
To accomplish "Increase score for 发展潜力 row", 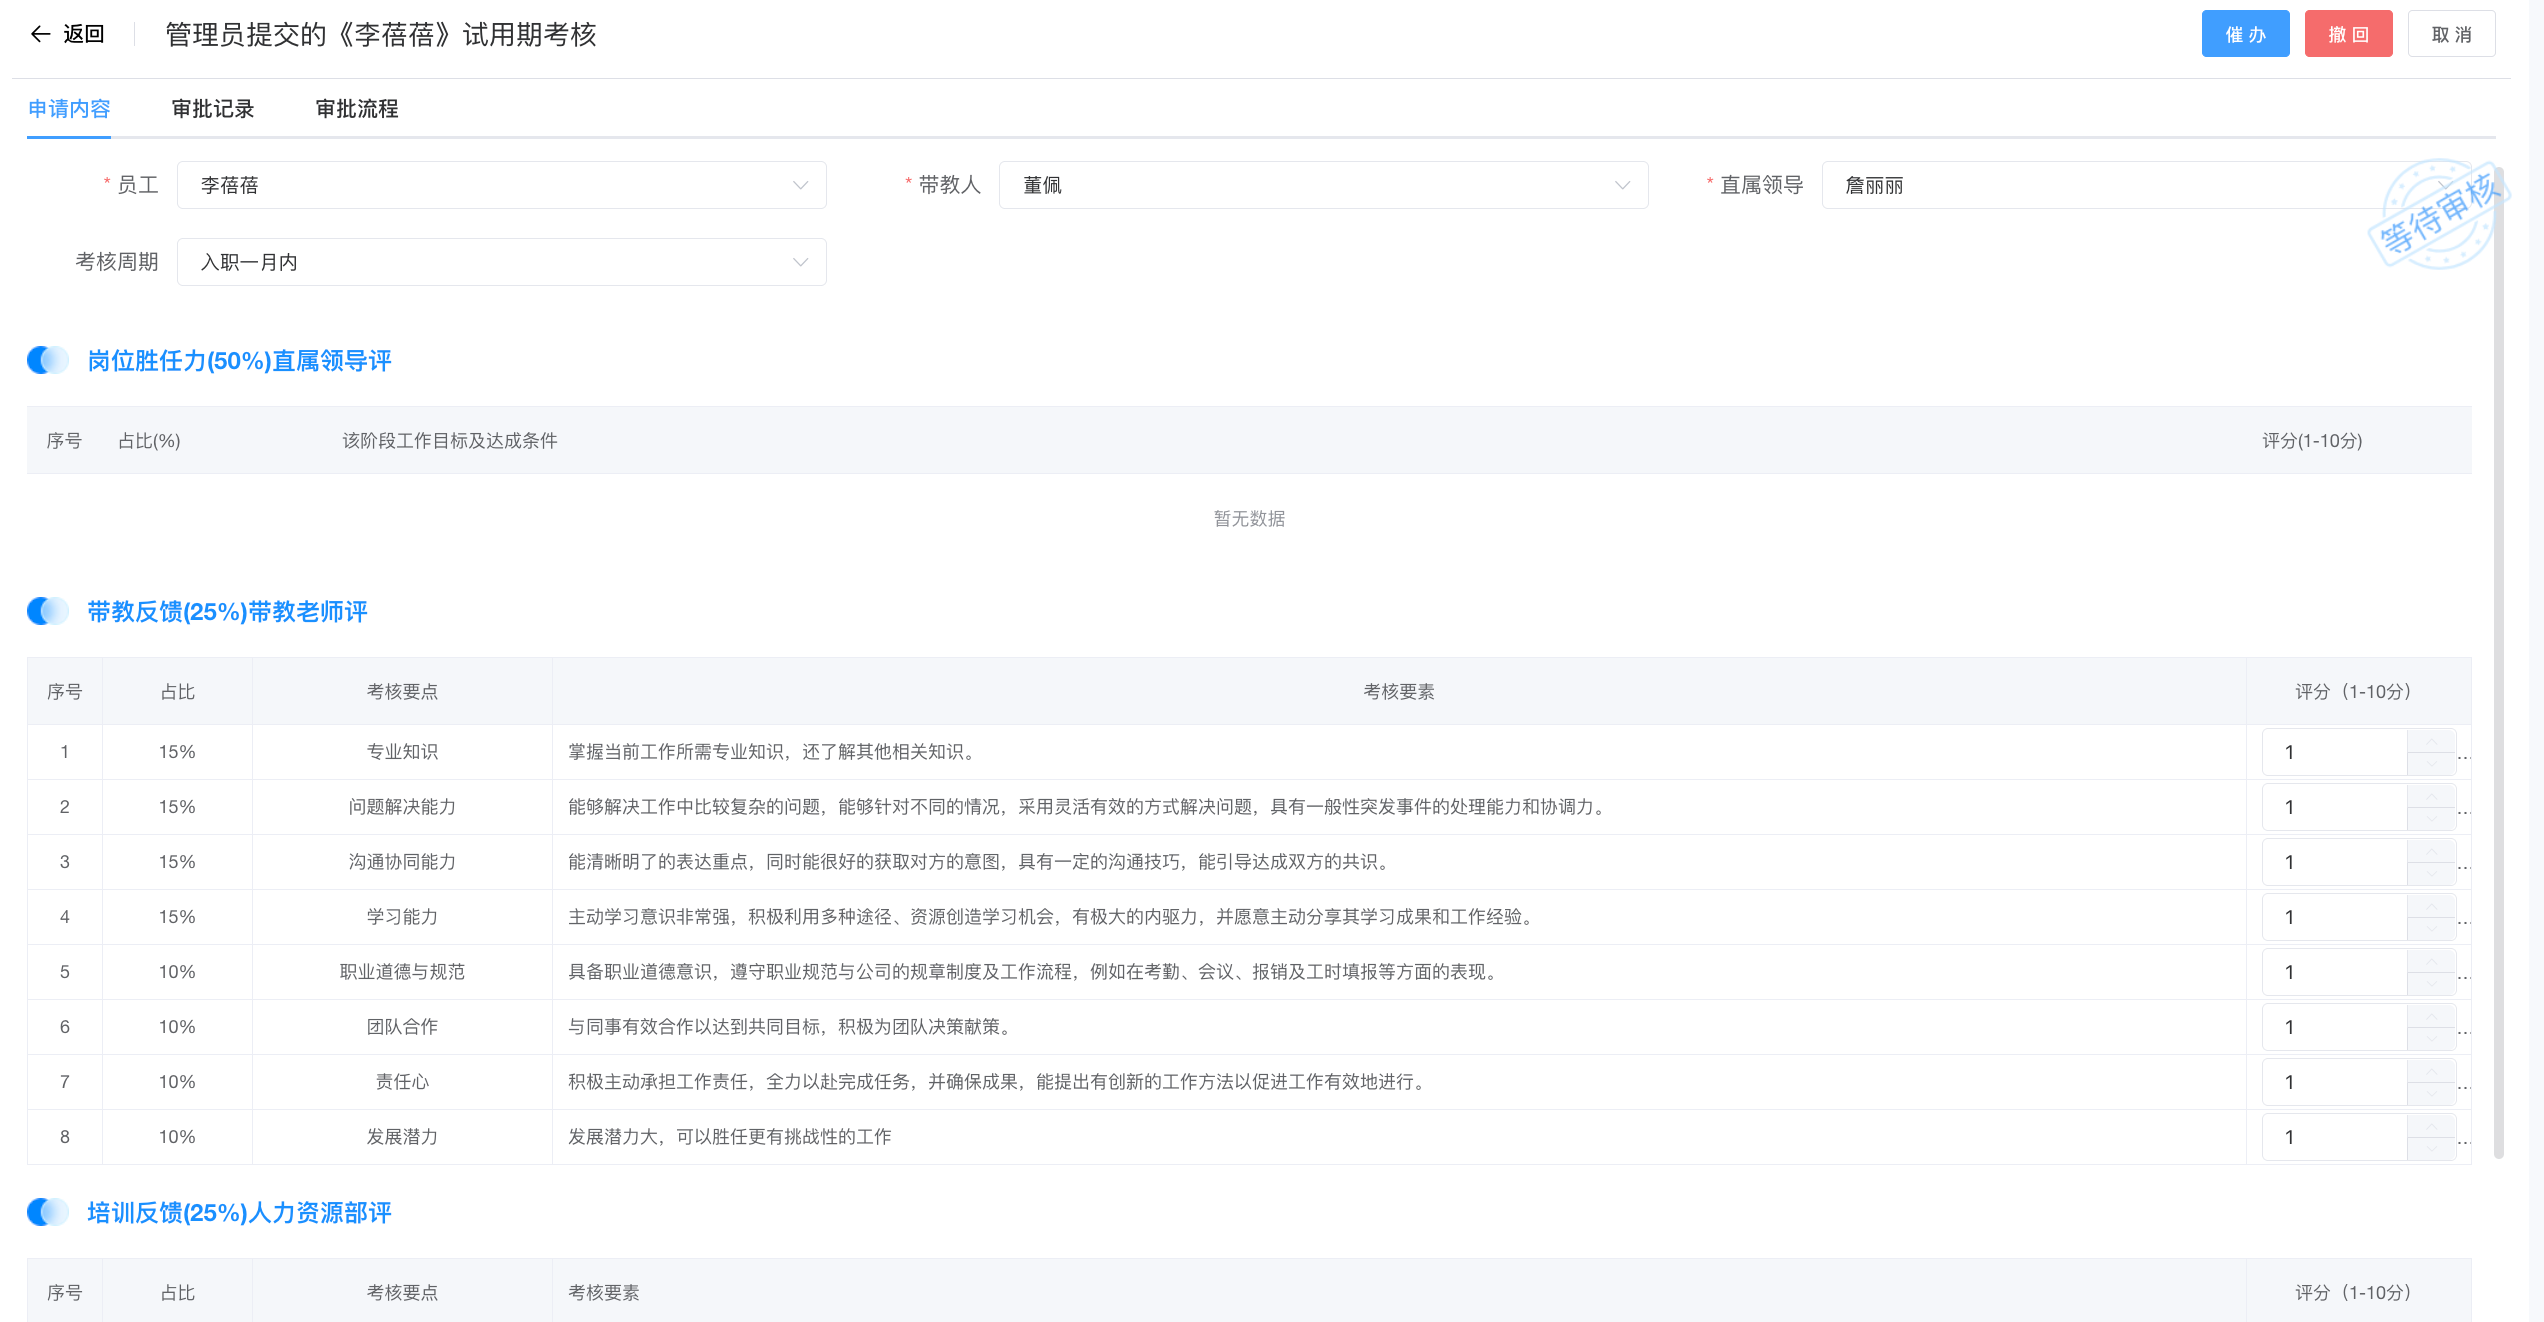I will (2430, 1126).
